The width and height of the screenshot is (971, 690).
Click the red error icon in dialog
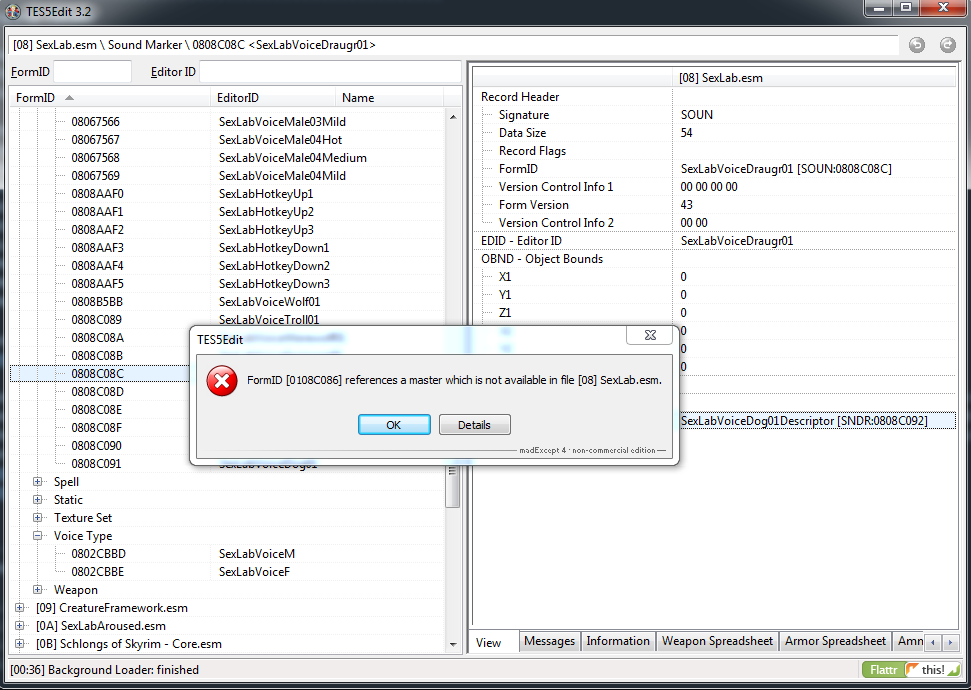tap(222, 380)
